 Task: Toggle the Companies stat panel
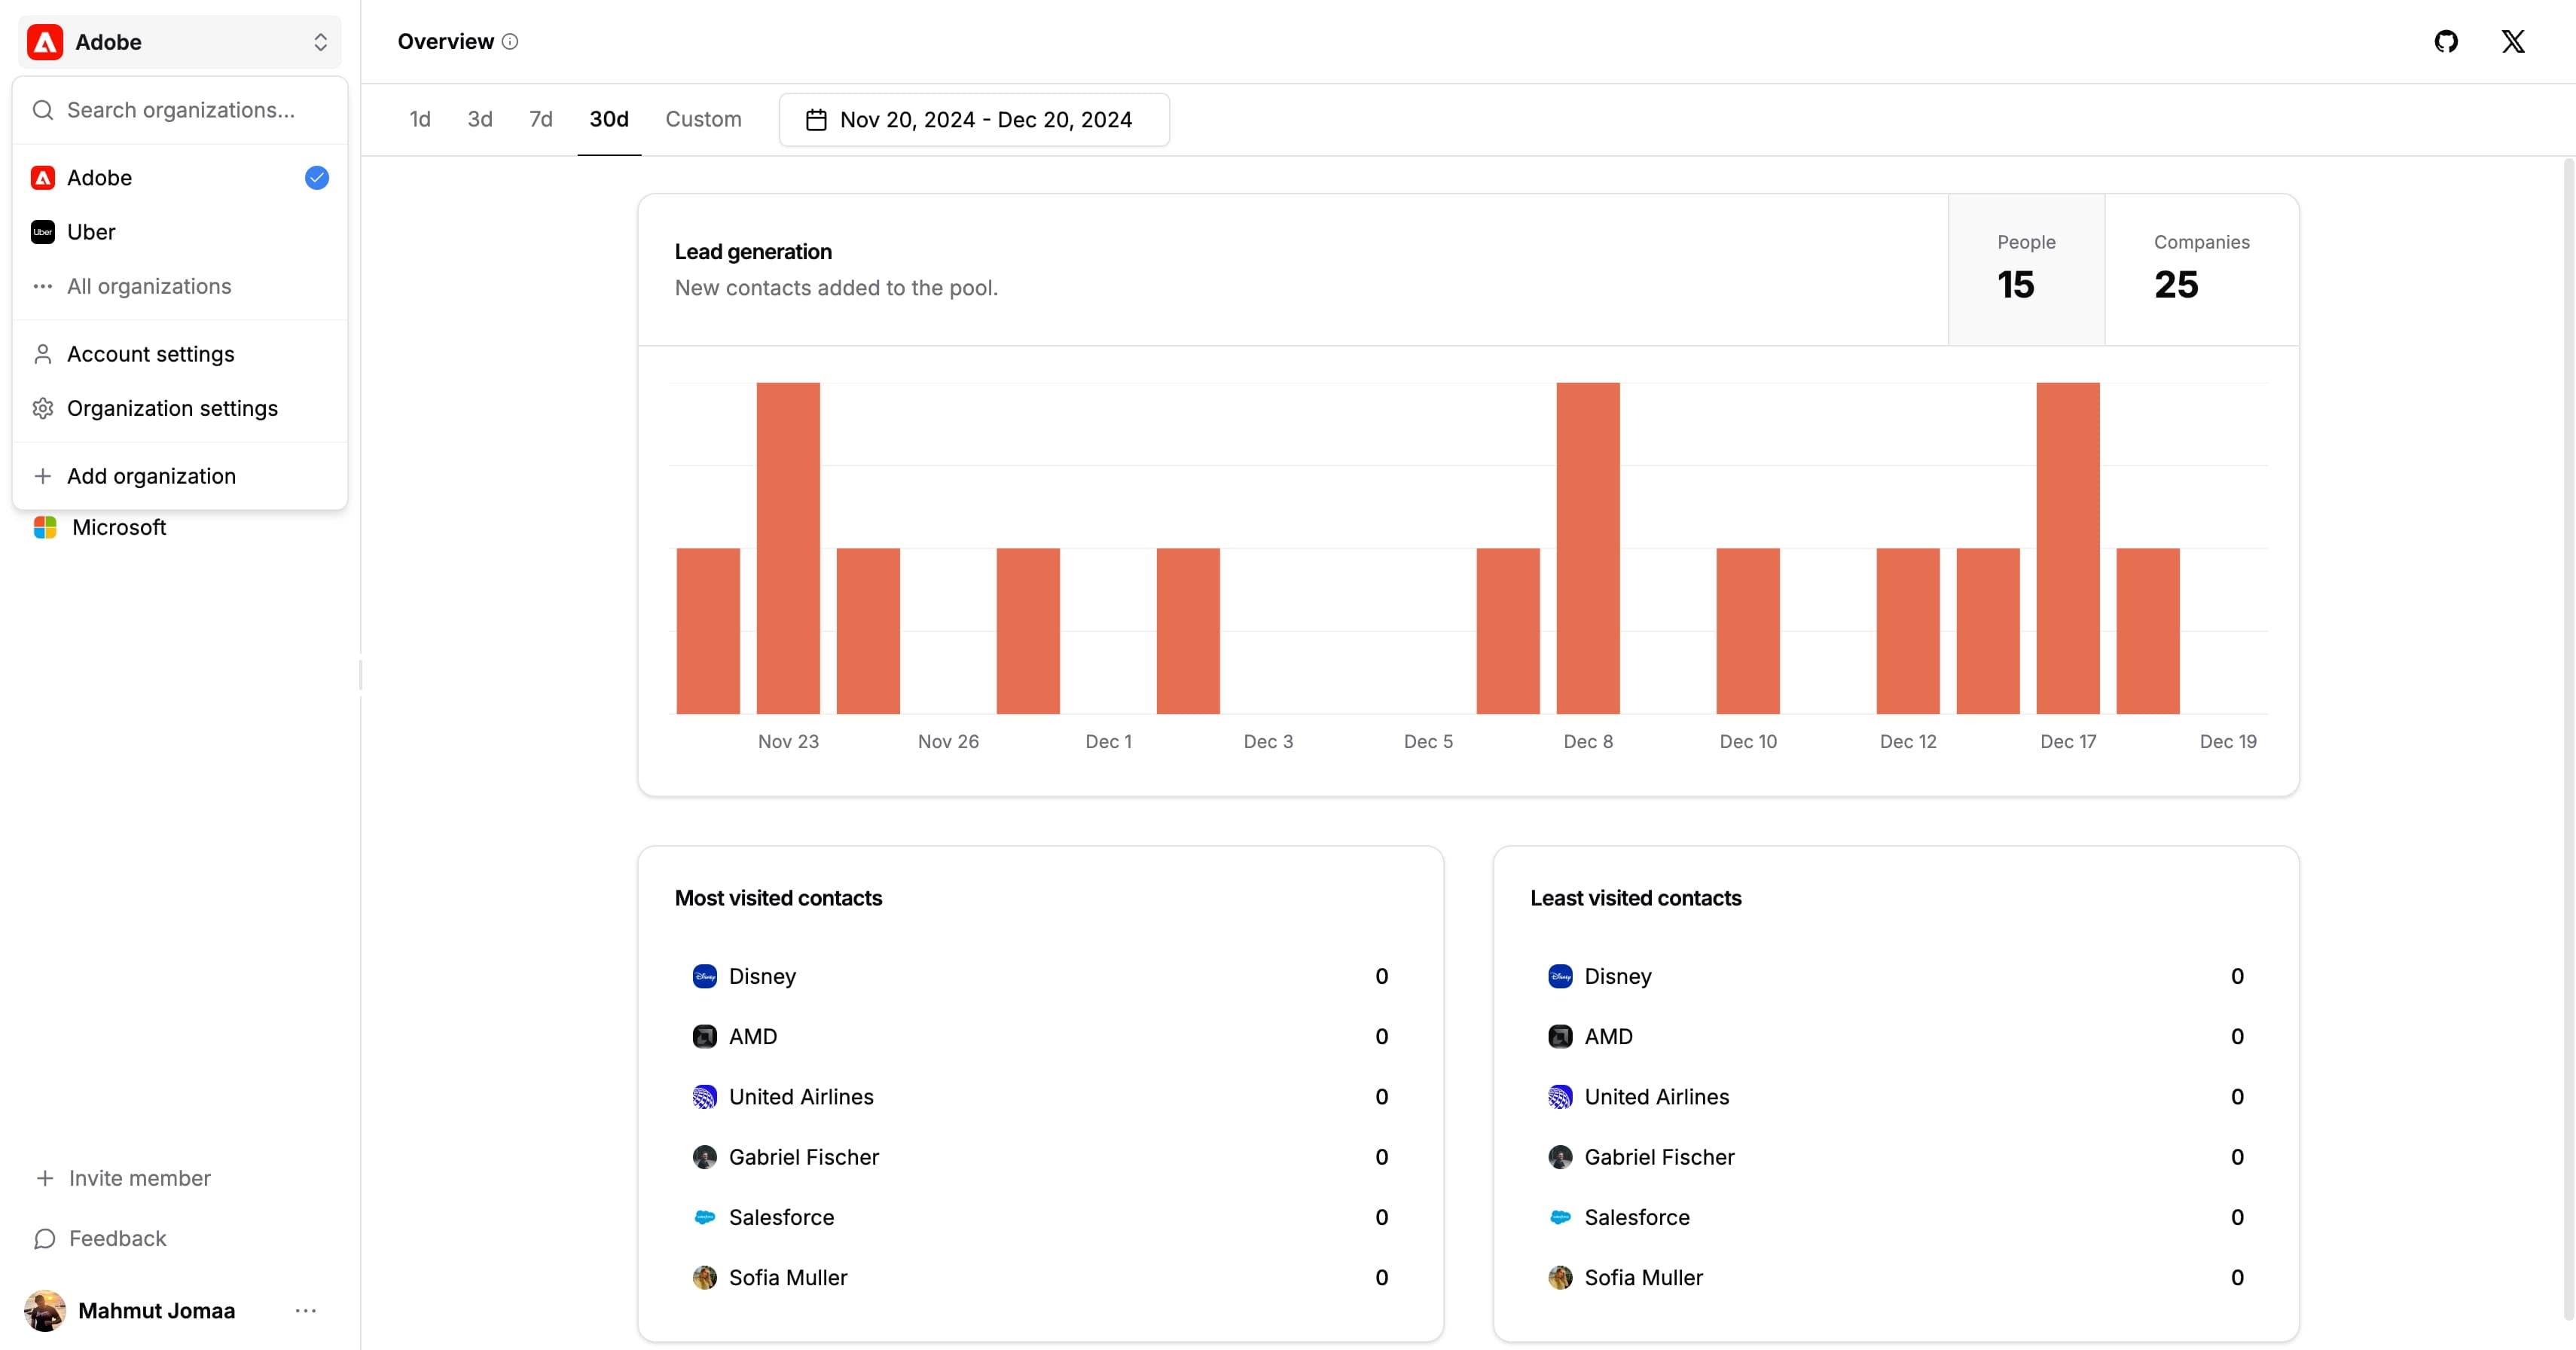(x=2201, y=269)
